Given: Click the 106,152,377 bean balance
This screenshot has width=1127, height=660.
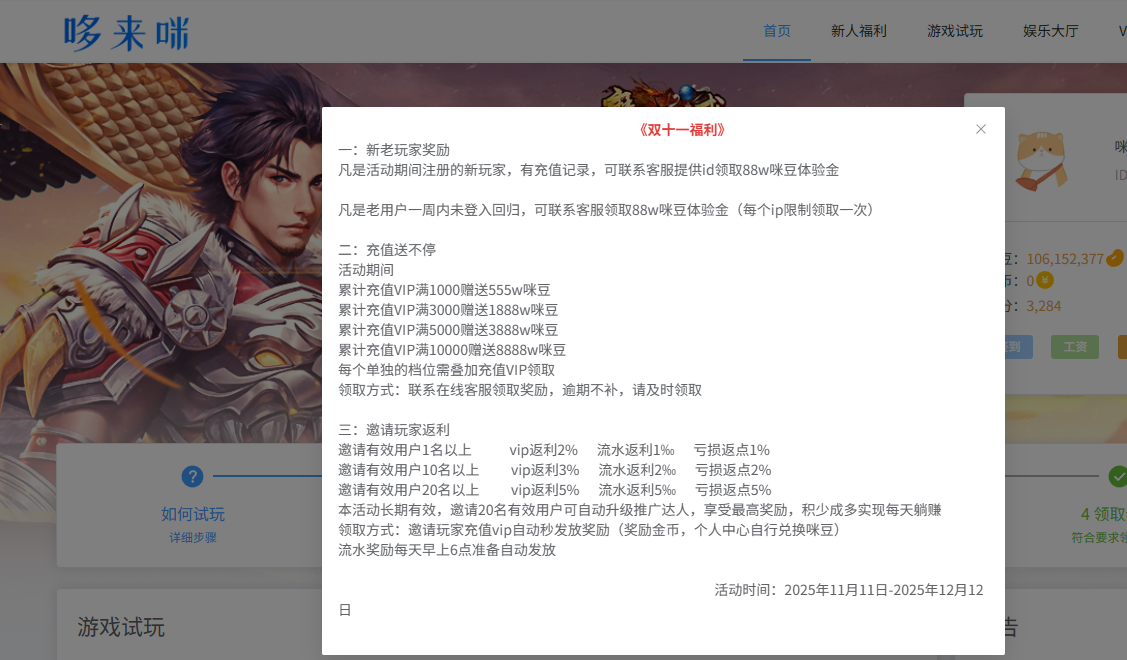Looking at the screenshot, I should click(1064, 259).
